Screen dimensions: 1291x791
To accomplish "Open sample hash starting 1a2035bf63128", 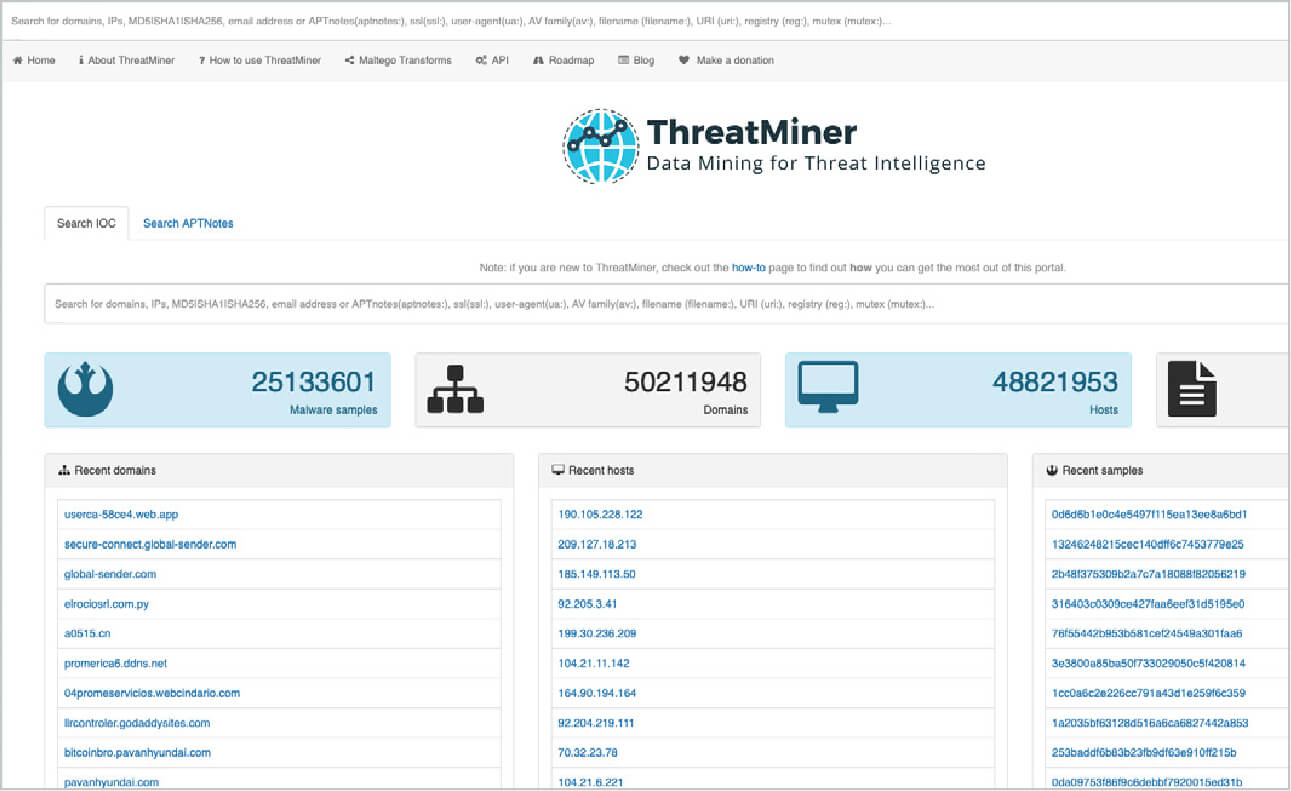I will pyautogui.click(x=1150, y=723).
